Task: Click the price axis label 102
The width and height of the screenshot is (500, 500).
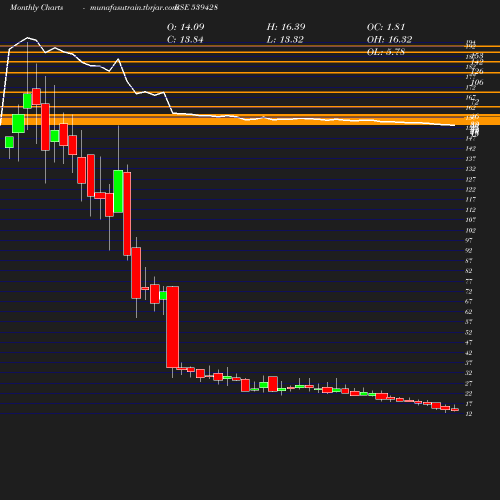Action: pos(470,230)
